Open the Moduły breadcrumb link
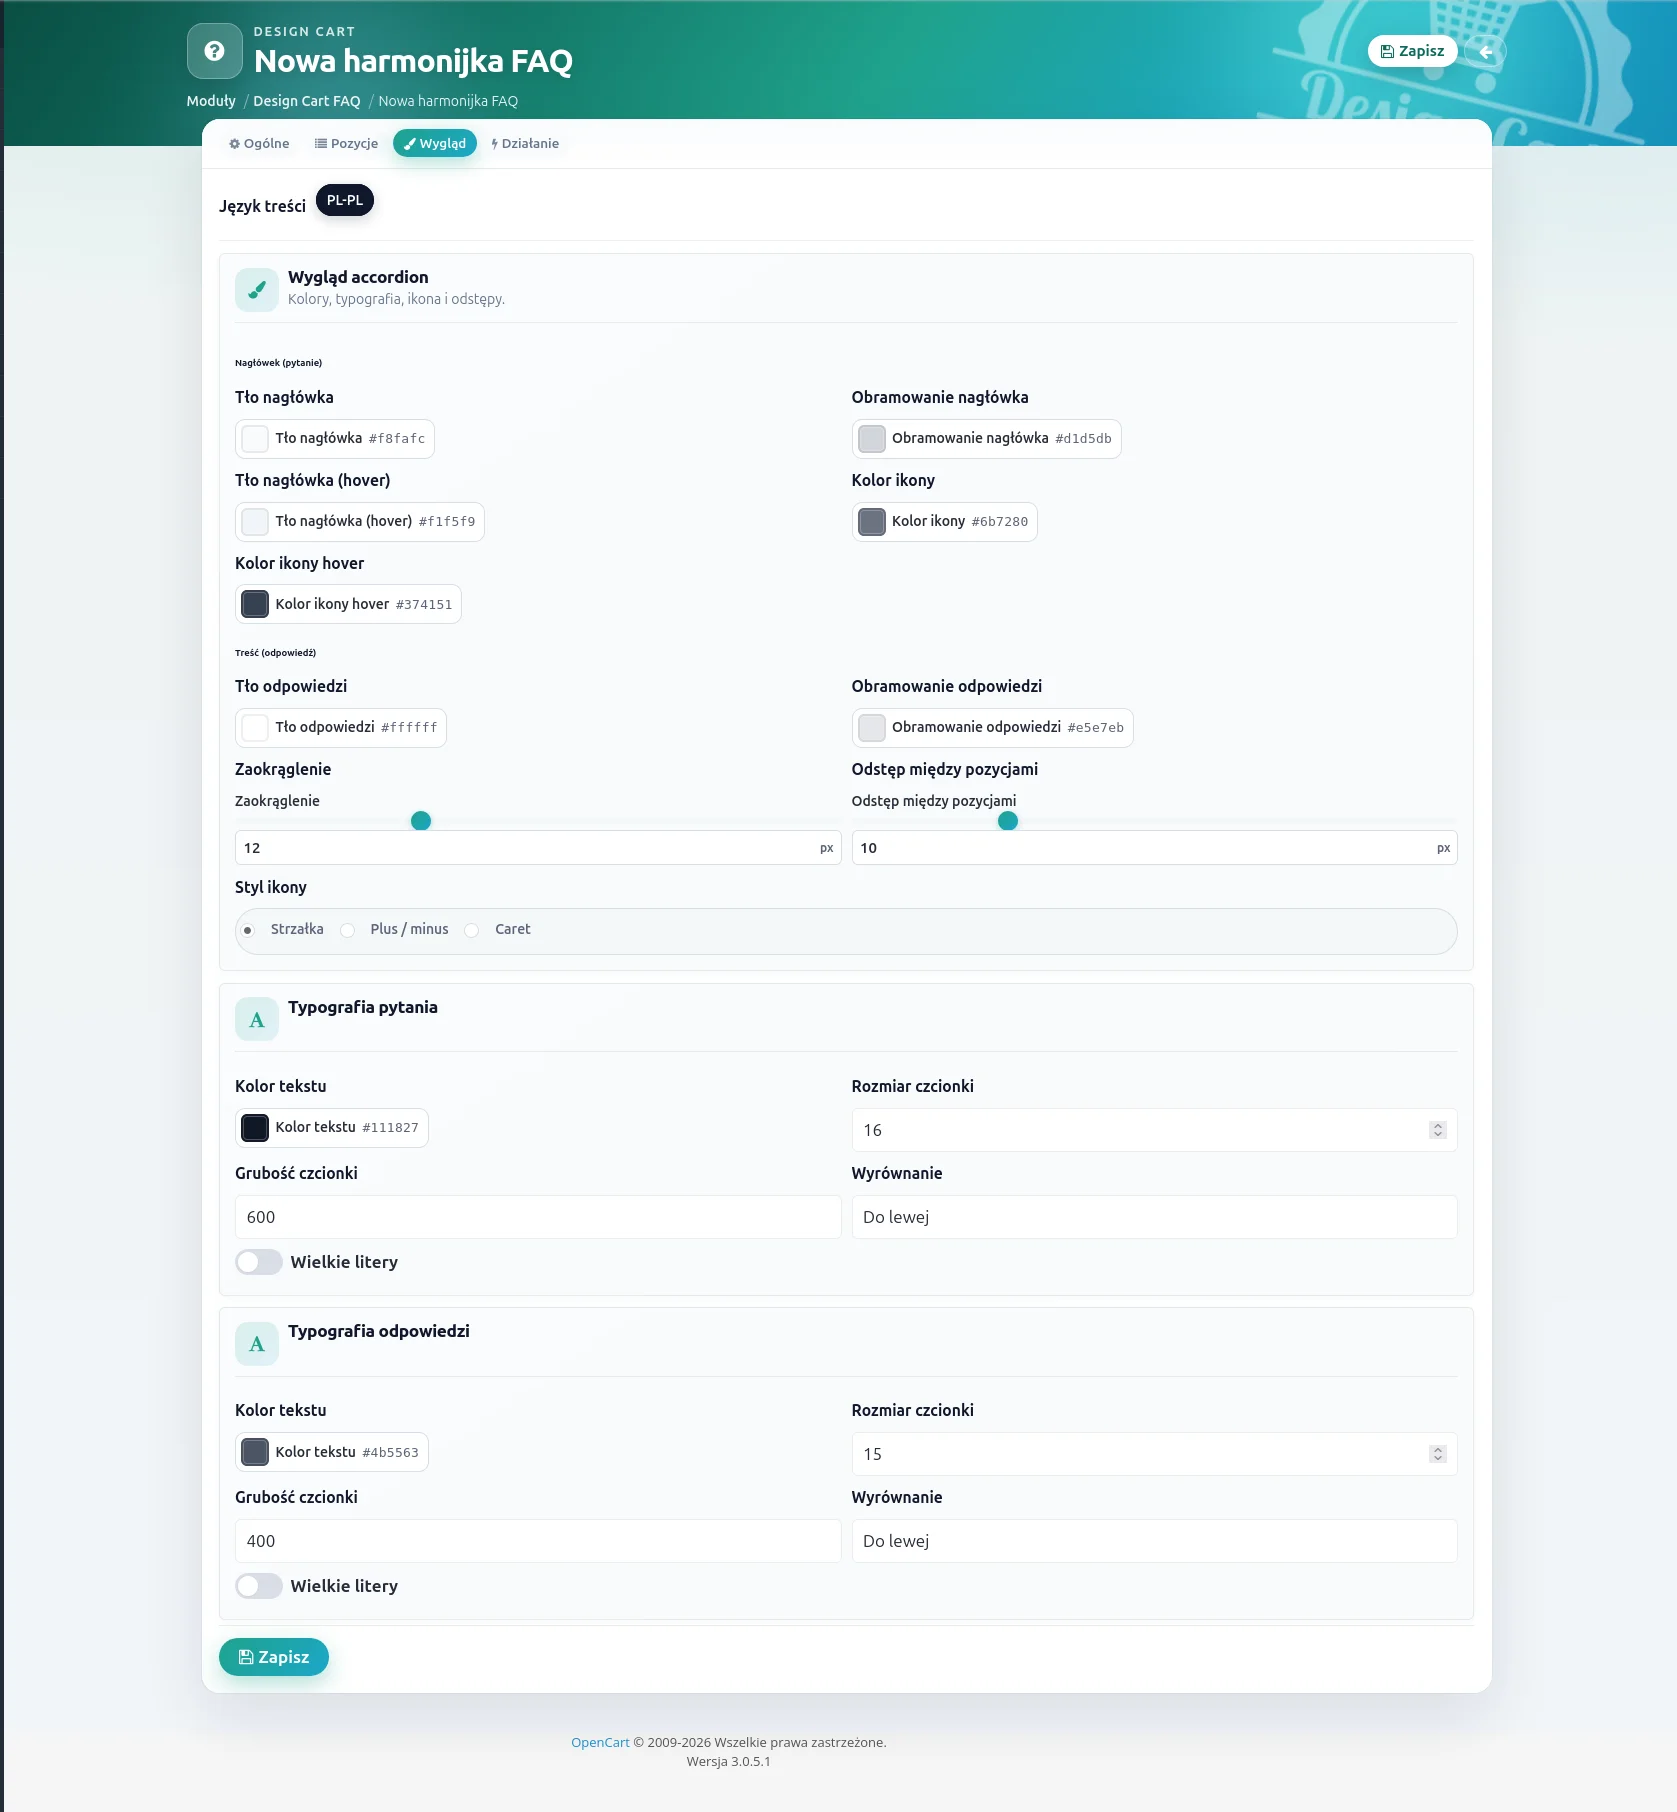 tap(211, 101)
